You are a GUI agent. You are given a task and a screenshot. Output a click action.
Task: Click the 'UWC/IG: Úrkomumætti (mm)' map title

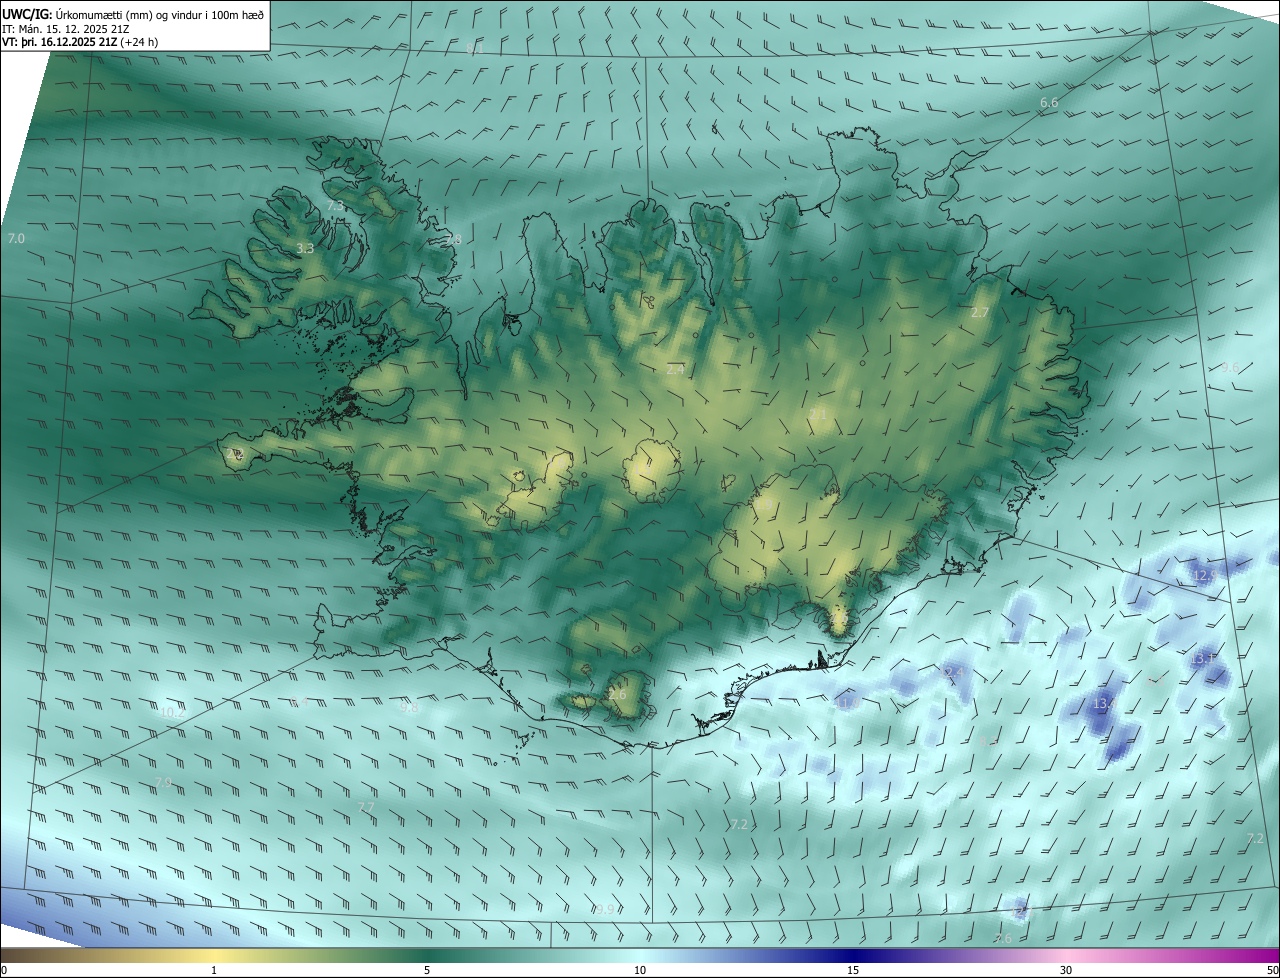[133, 14]
